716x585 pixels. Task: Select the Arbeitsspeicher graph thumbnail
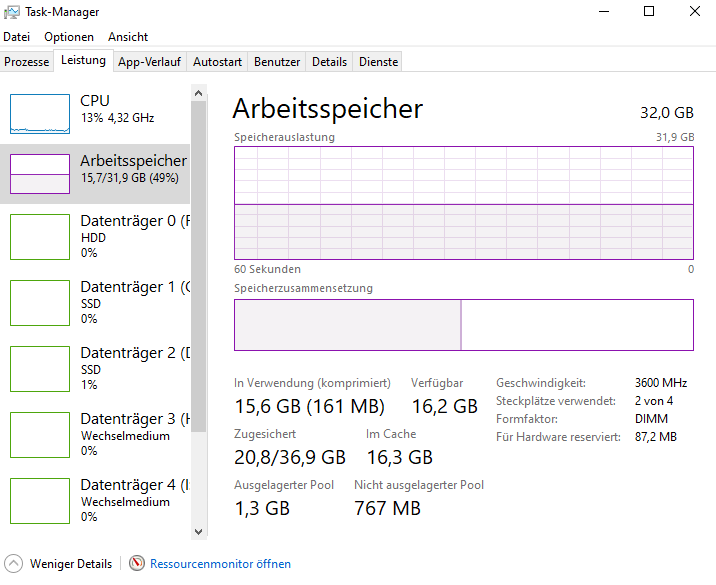click(x=40, y=173)
